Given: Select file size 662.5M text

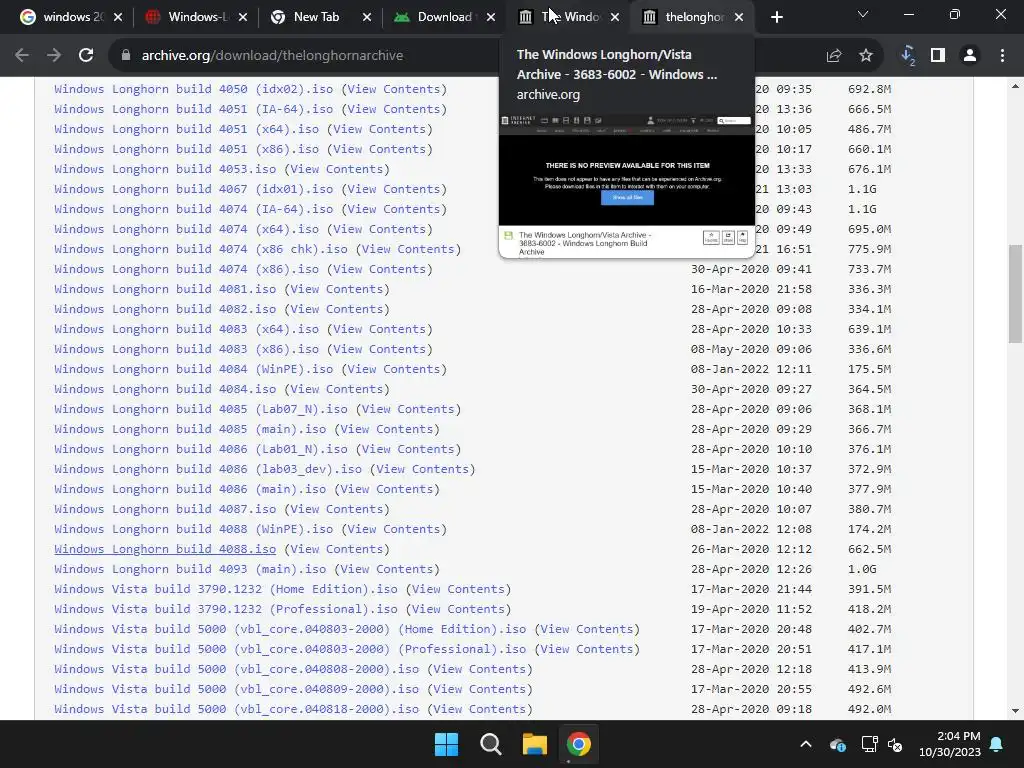Looking at the screenshot, I should [x=869, y=549].
